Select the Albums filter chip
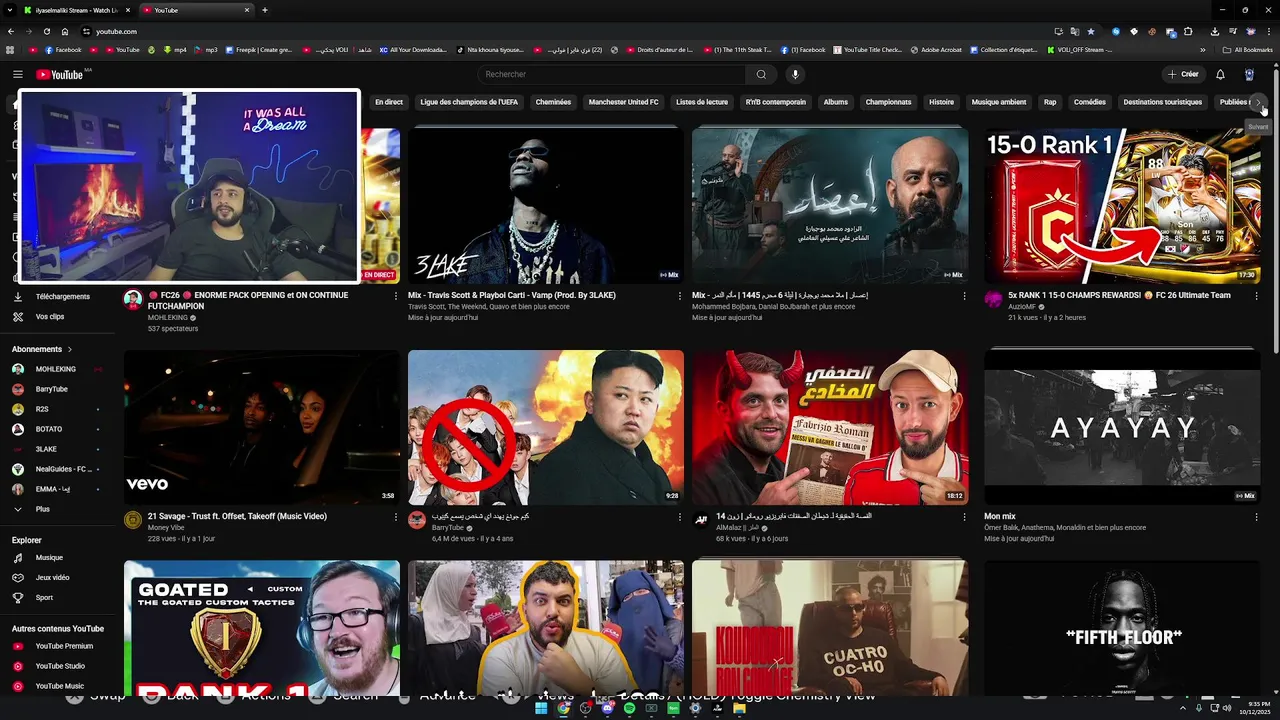 point(836,102)
